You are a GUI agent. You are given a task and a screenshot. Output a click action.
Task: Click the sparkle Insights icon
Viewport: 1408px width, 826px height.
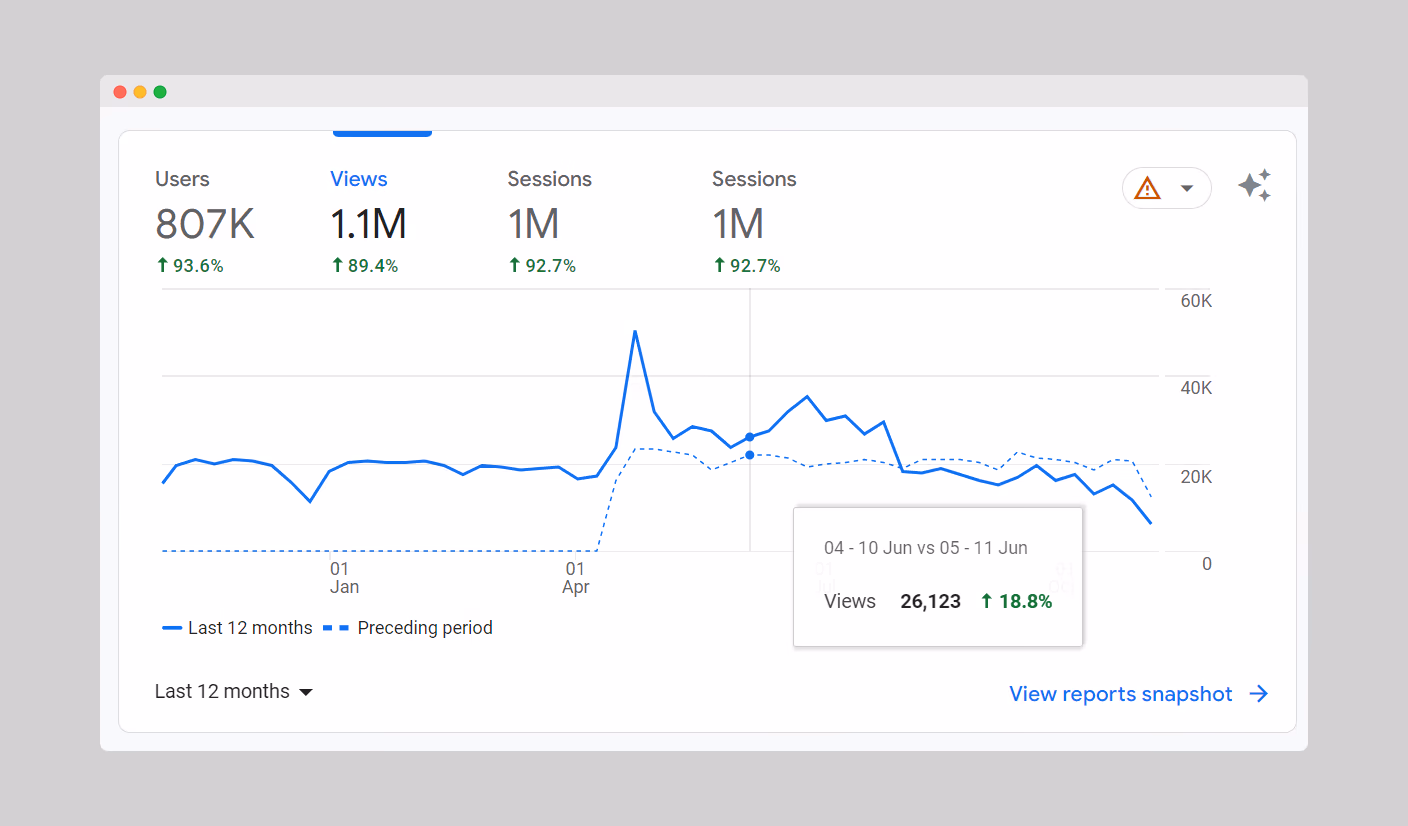[x=1254, y=186]
